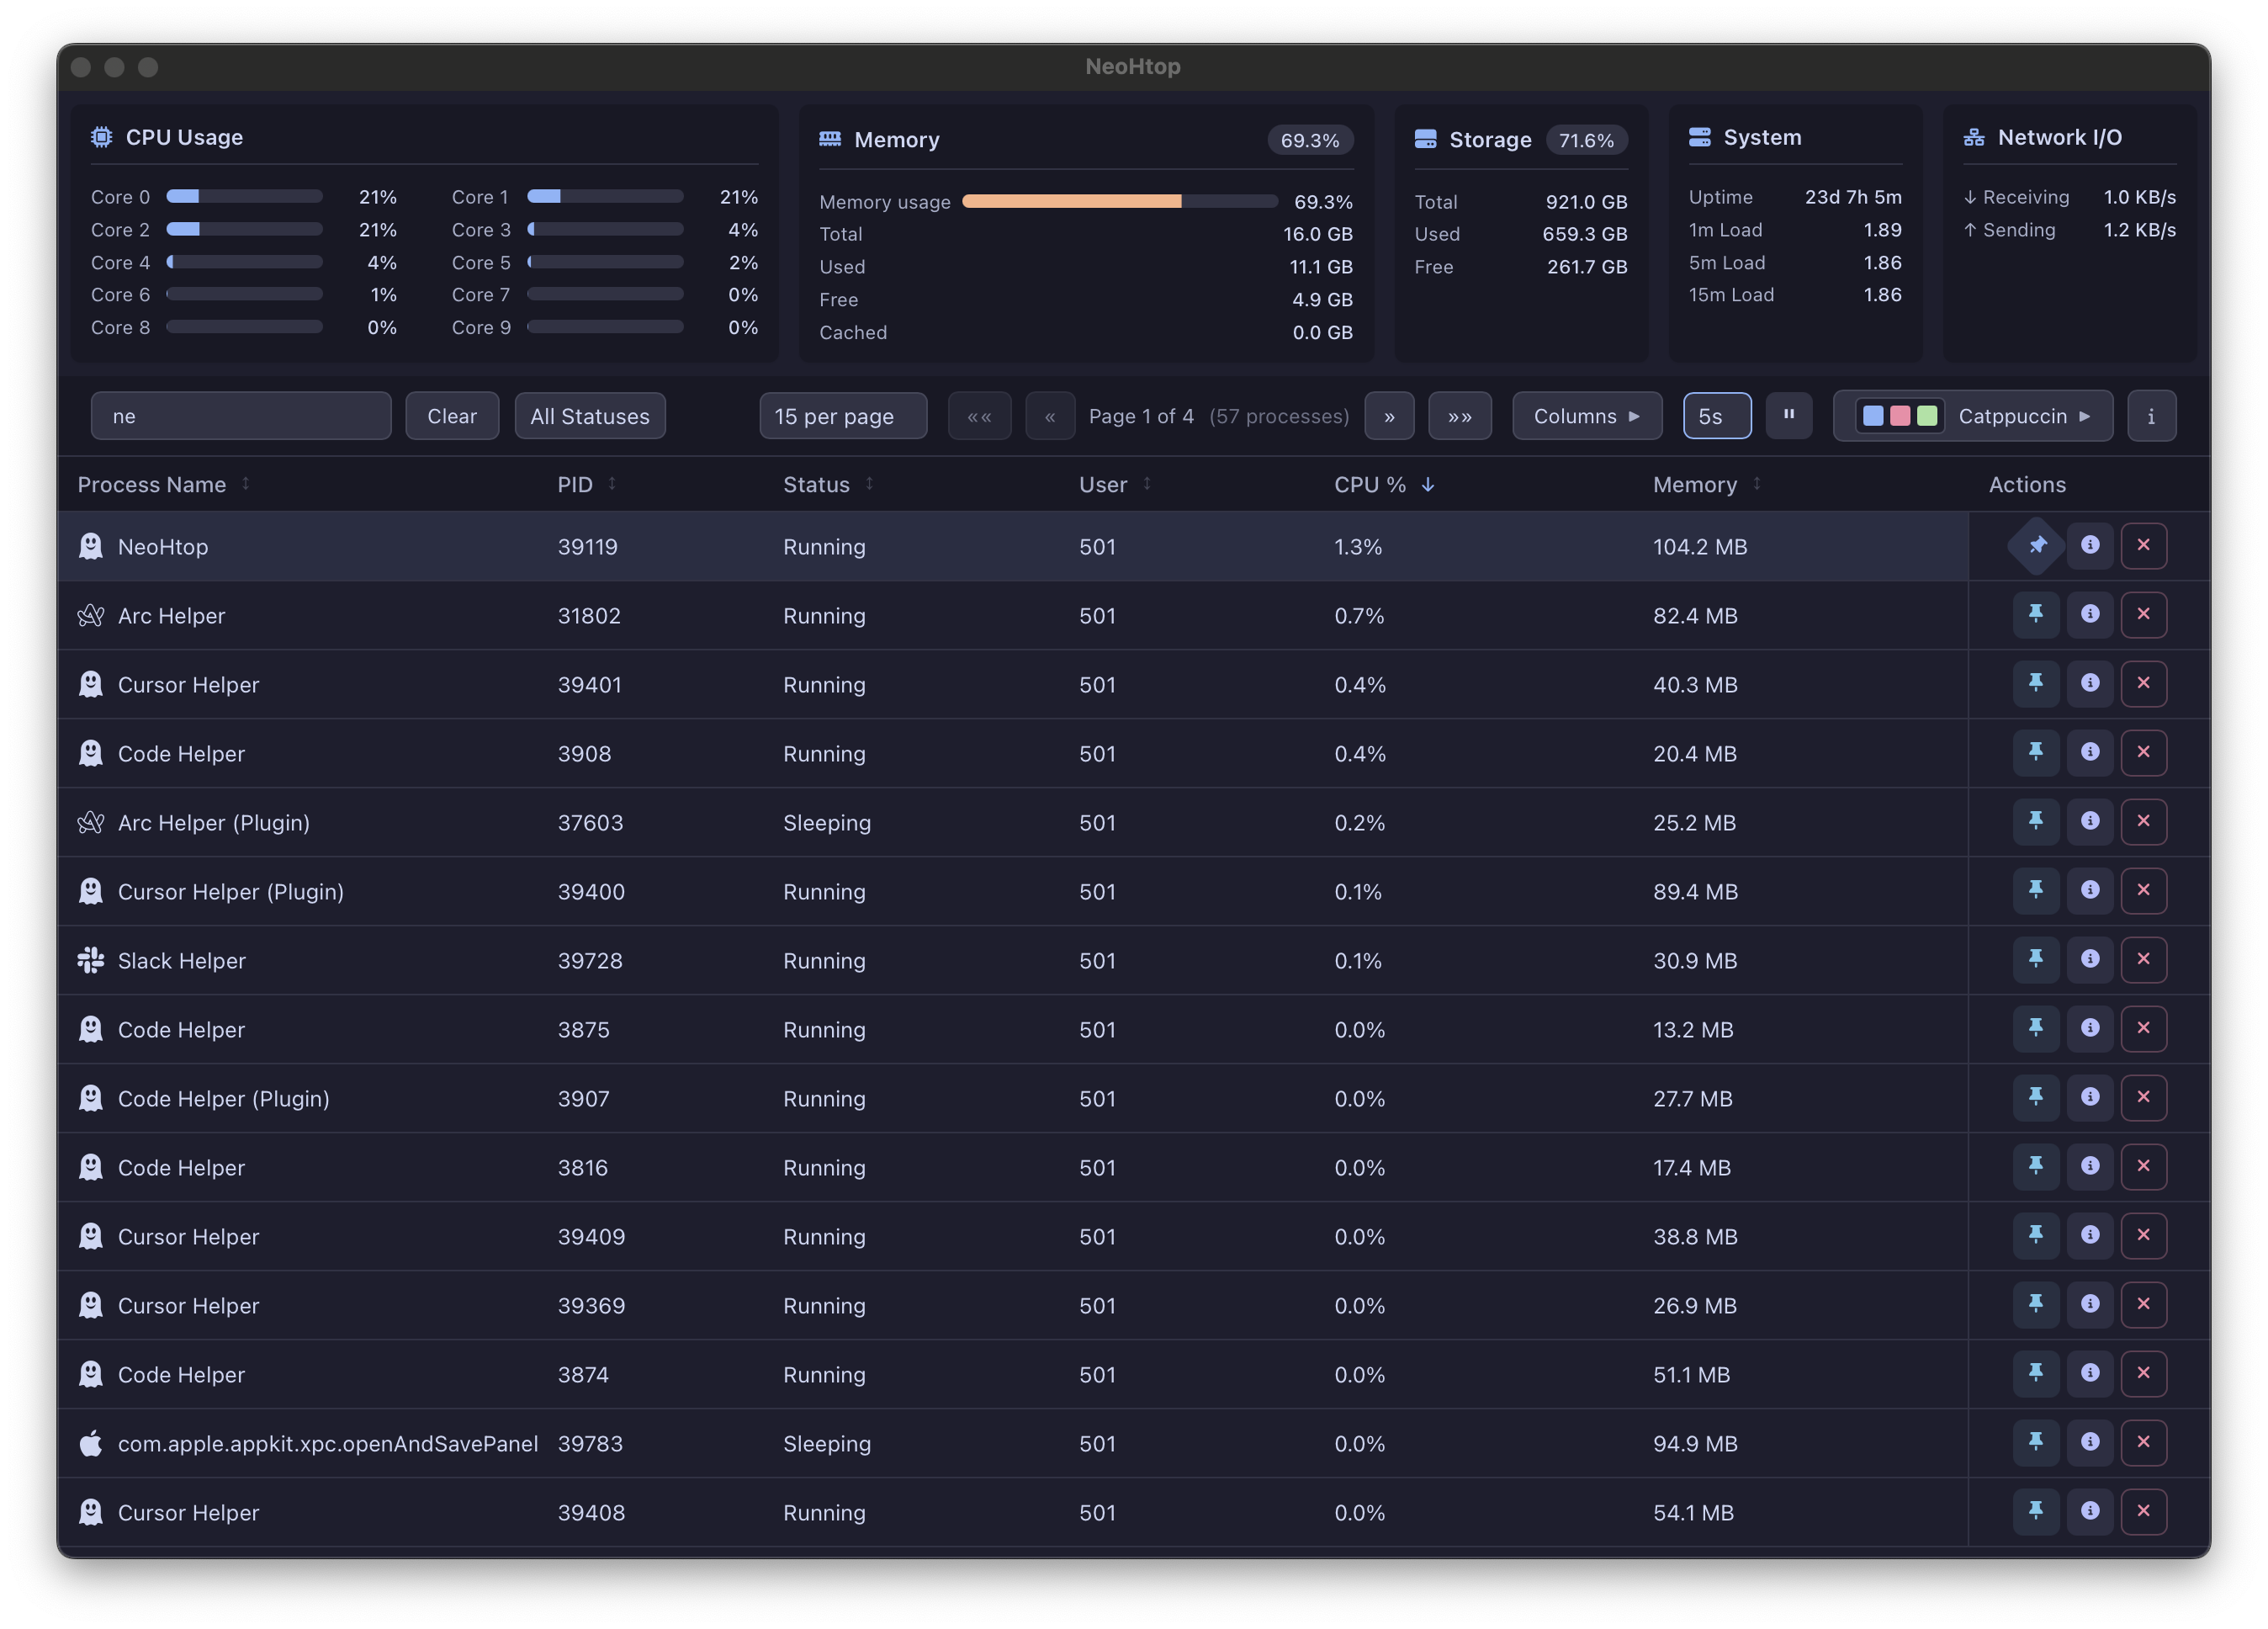Screen dimensions: 2268x1629
Task: Click the process search field
Action: pyautogui.click(x=241, y=416)
